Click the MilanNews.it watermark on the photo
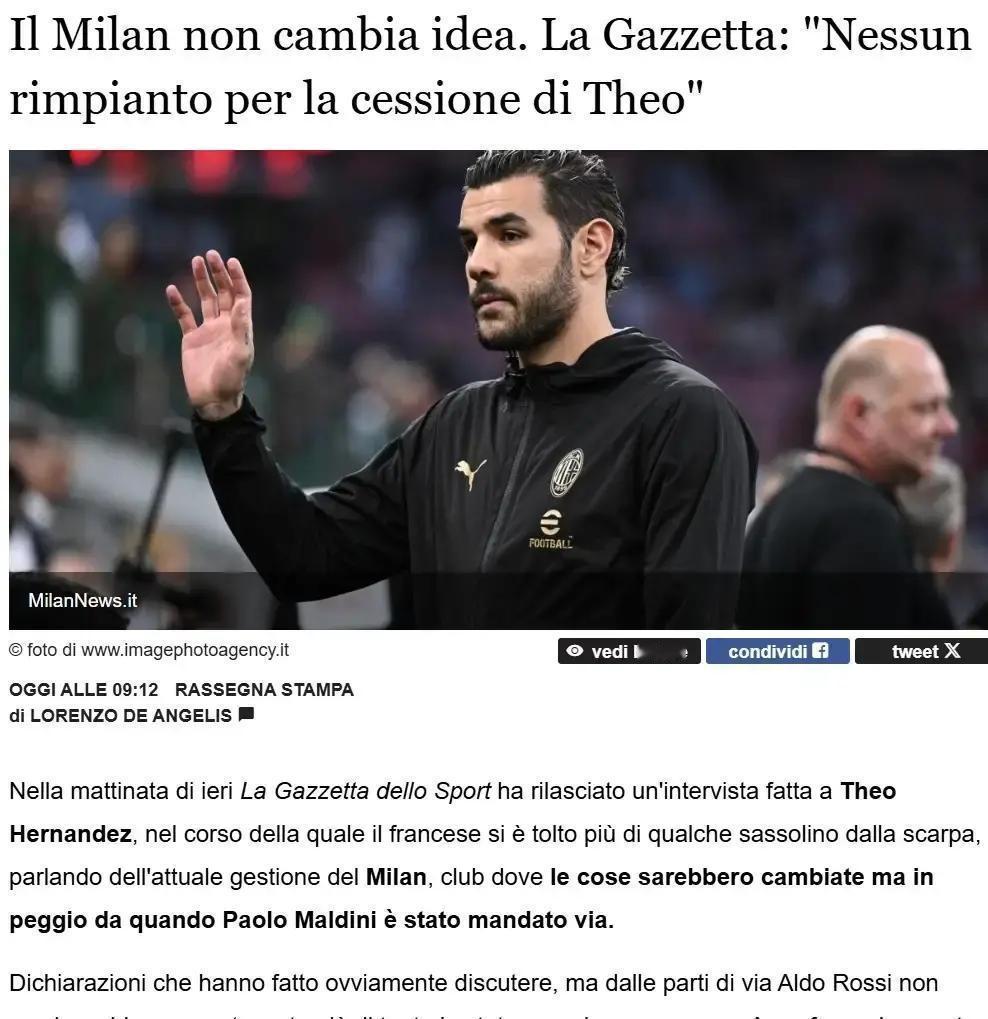The width and height of the screenshot is (988, 1019). (83, 600)
